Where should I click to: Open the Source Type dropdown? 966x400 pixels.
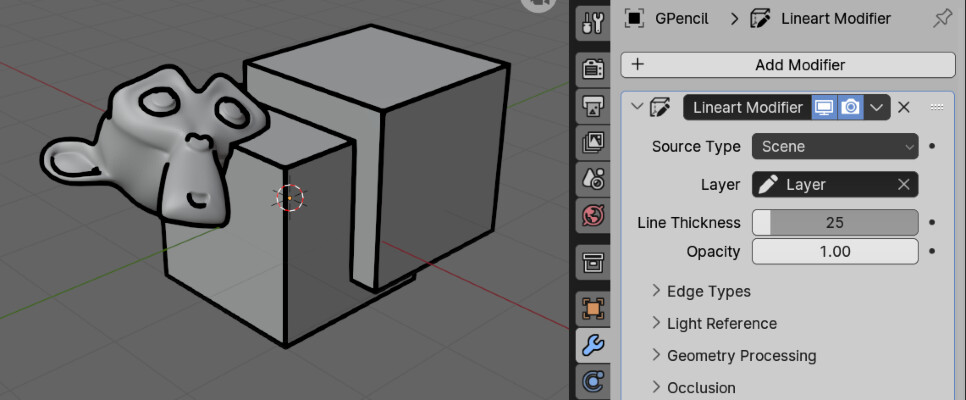click(834, 146)
